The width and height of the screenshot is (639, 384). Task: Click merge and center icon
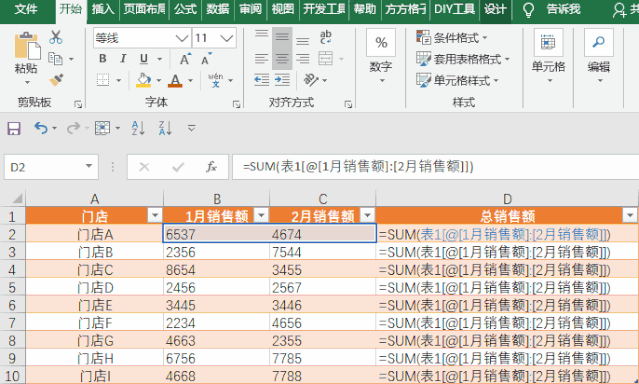(x=326, y=59)
